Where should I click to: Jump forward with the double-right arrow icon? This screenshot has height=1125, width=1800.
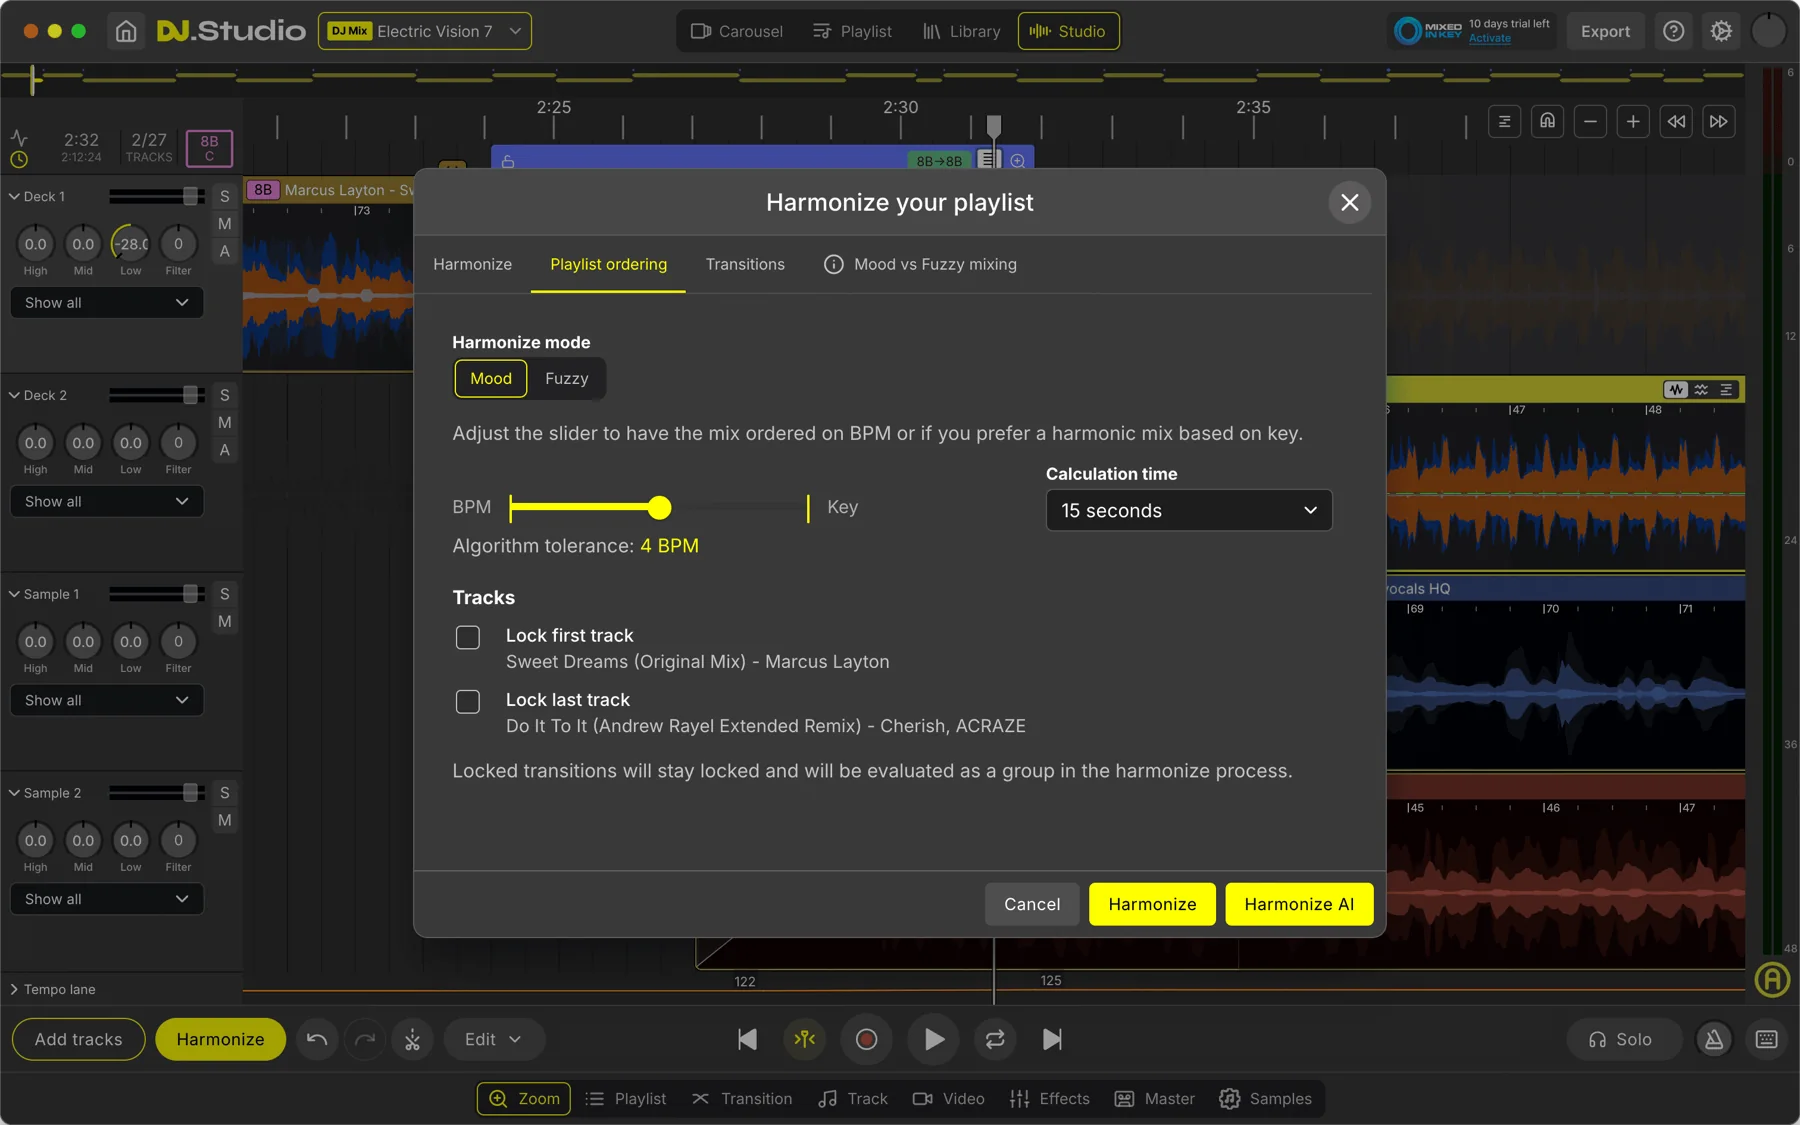(x=1718, y=121)
